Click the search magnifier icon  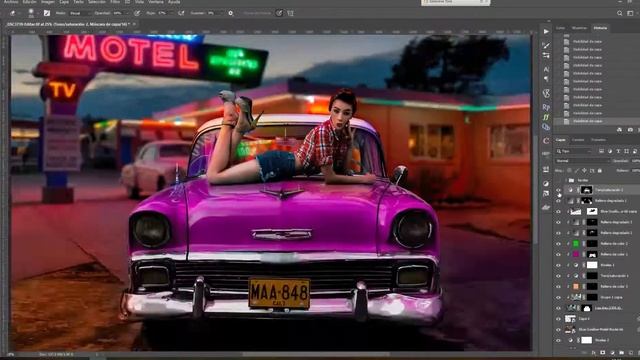(x=620, y=13)
